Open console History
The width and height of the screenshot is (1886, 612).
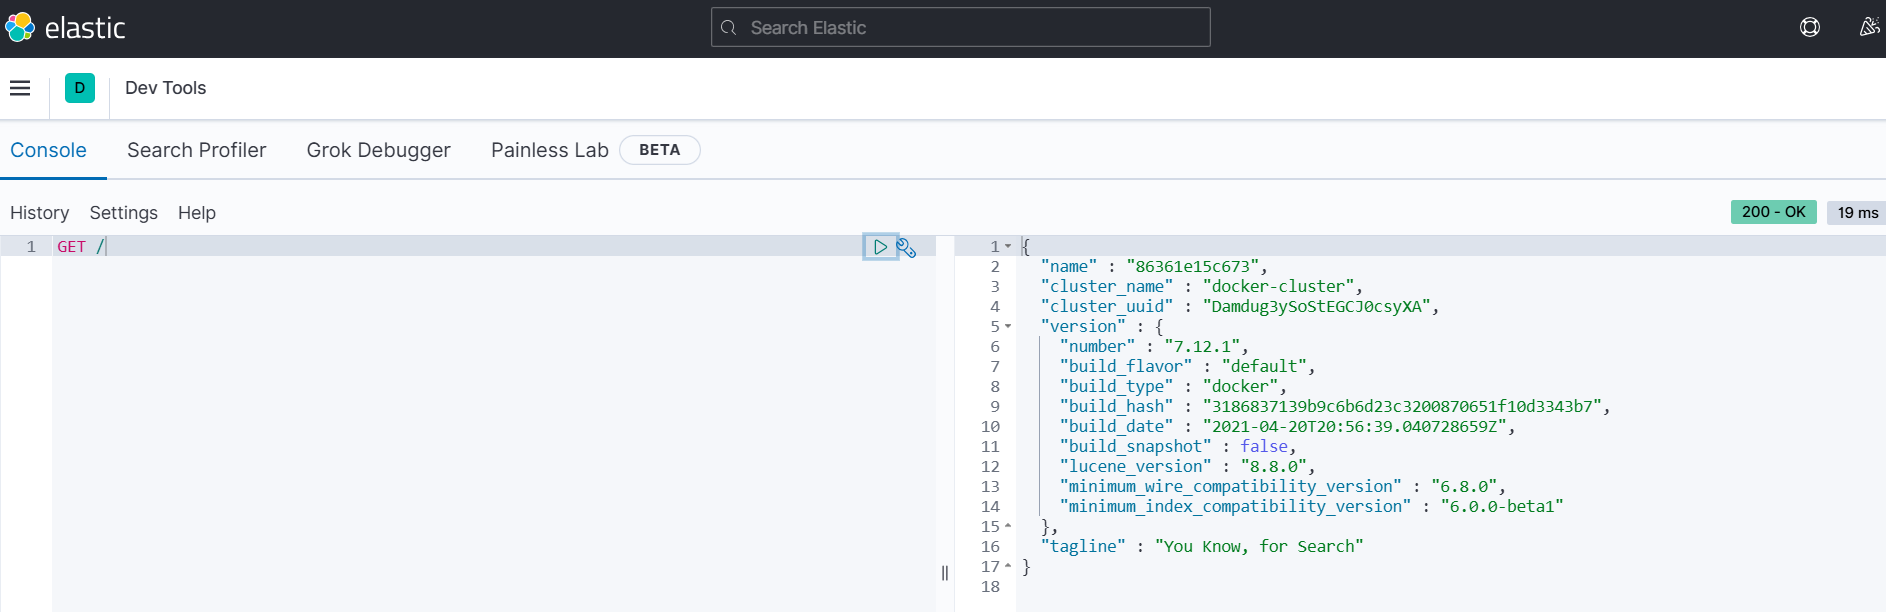[40, 213]
